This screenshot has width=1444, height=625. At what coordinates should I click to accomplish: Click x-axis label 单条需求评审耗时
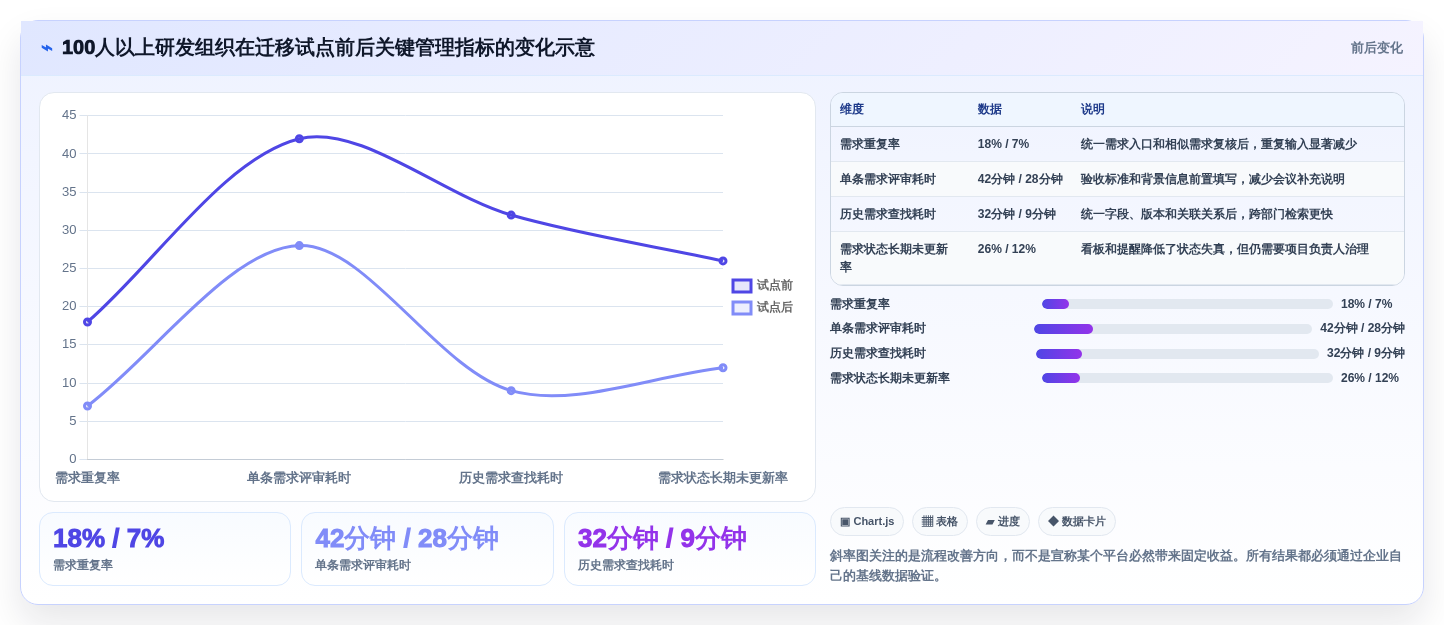point(299,478)
